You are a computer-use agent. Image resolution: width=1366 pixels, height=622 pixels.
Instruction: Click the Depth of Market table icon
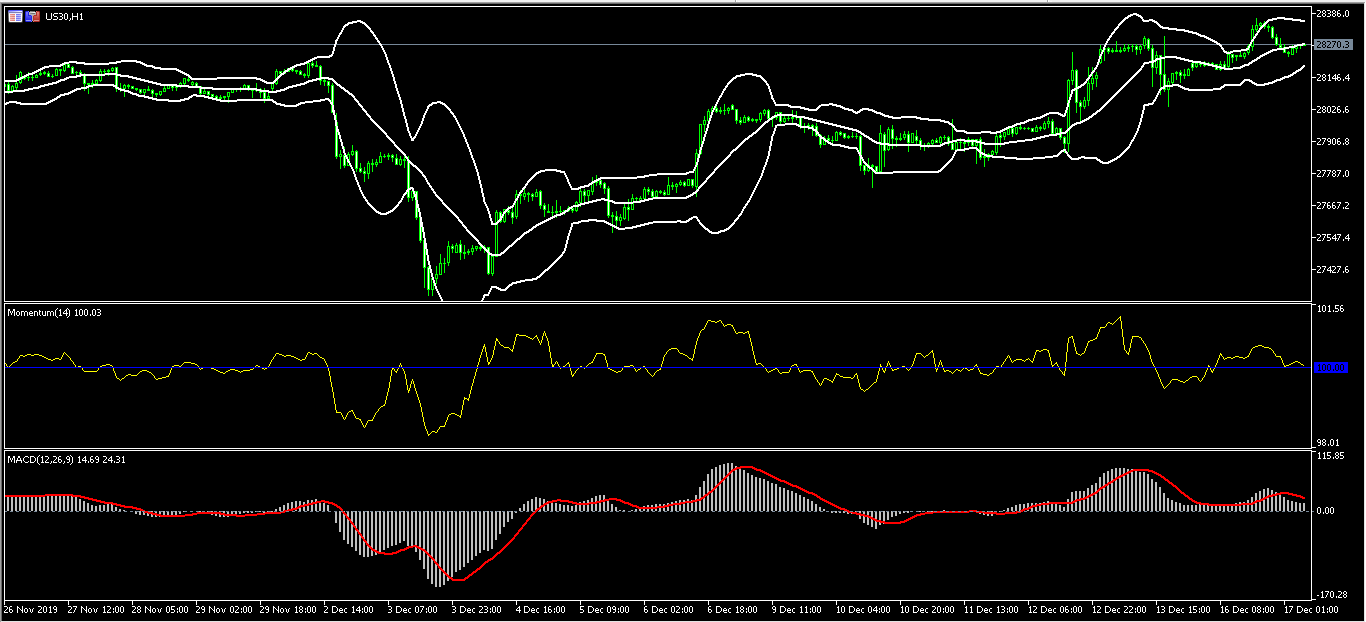[15, 17]
